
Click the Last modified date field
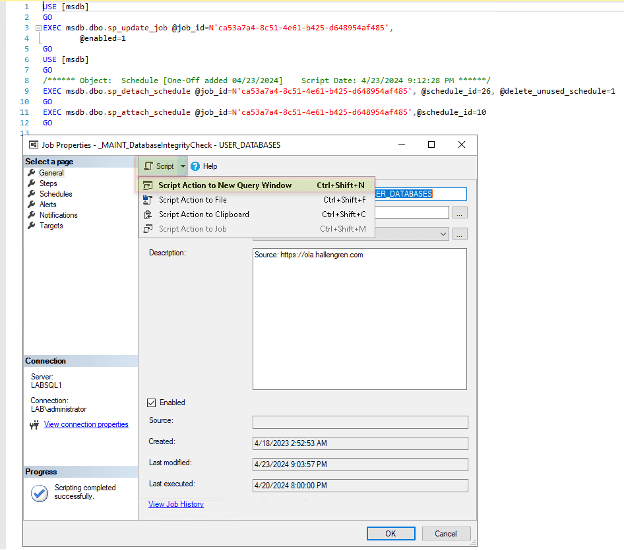pos(360,464)
